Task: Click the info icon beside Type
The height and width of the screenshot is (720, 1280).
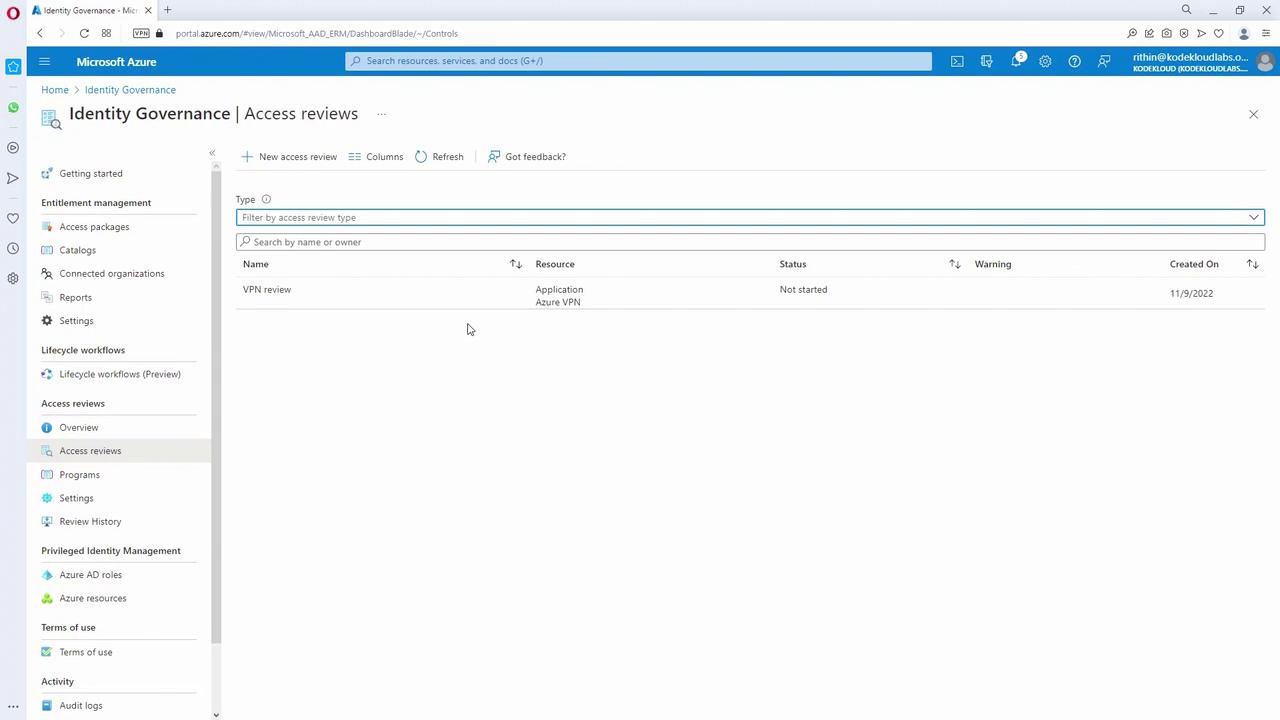Action: point(266,199)
